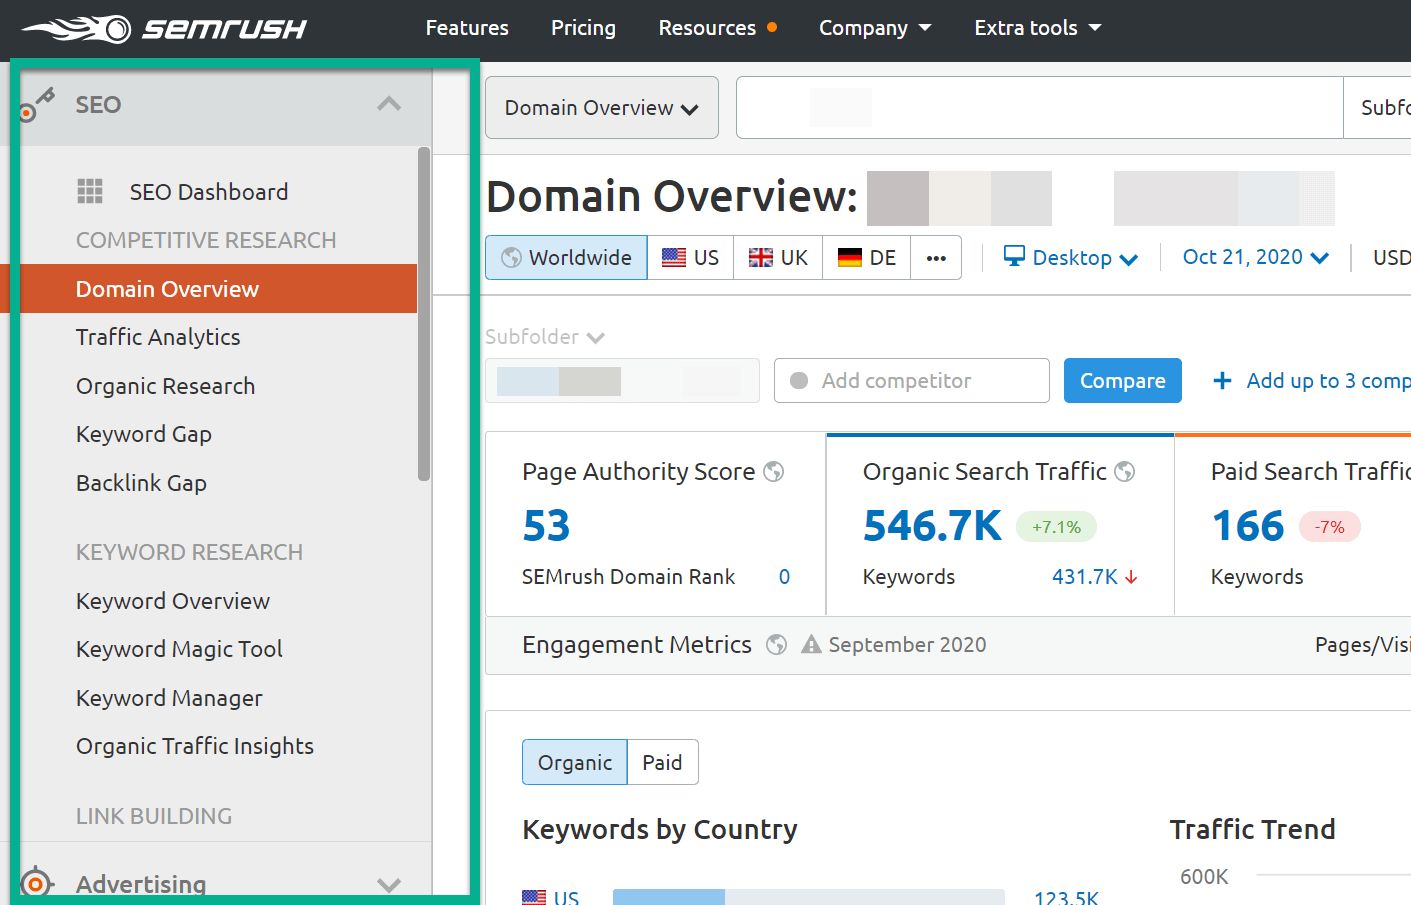The image size is (1411, 905).
Task: Select the Worldwide database tab
Action: tap(567, 258)
